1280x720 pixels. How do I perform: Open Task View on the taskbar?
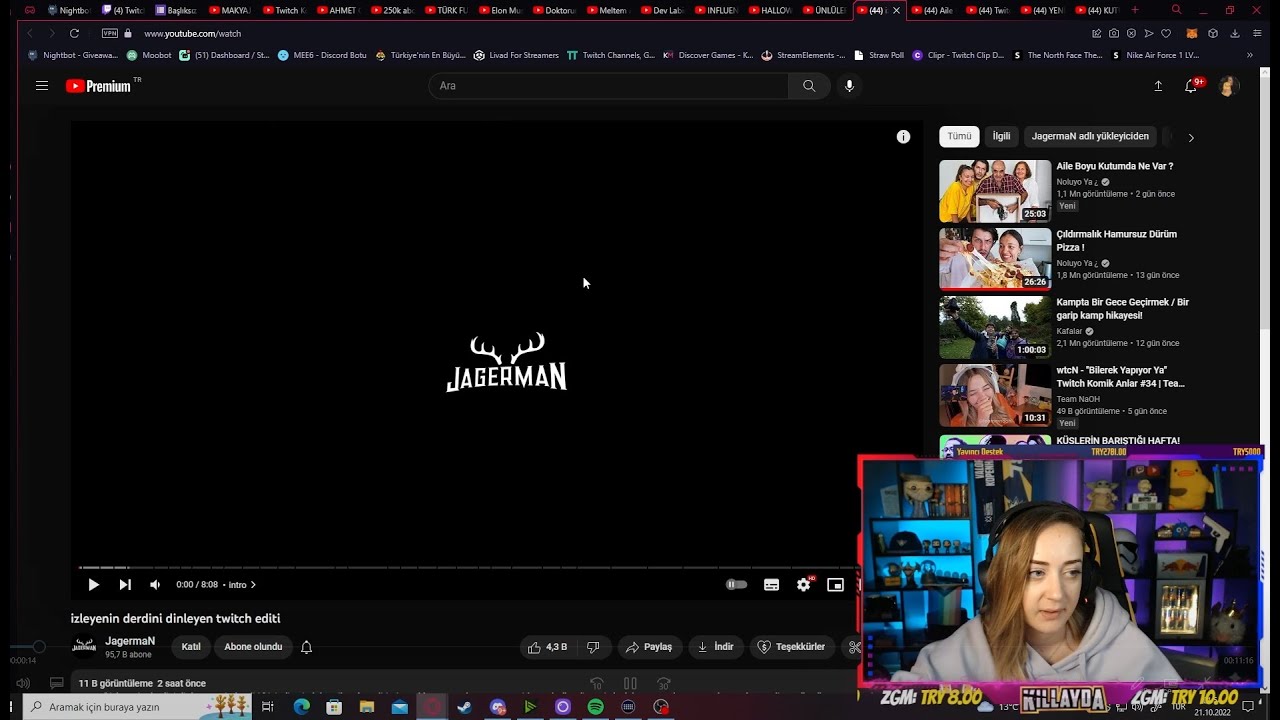point(268,707)
